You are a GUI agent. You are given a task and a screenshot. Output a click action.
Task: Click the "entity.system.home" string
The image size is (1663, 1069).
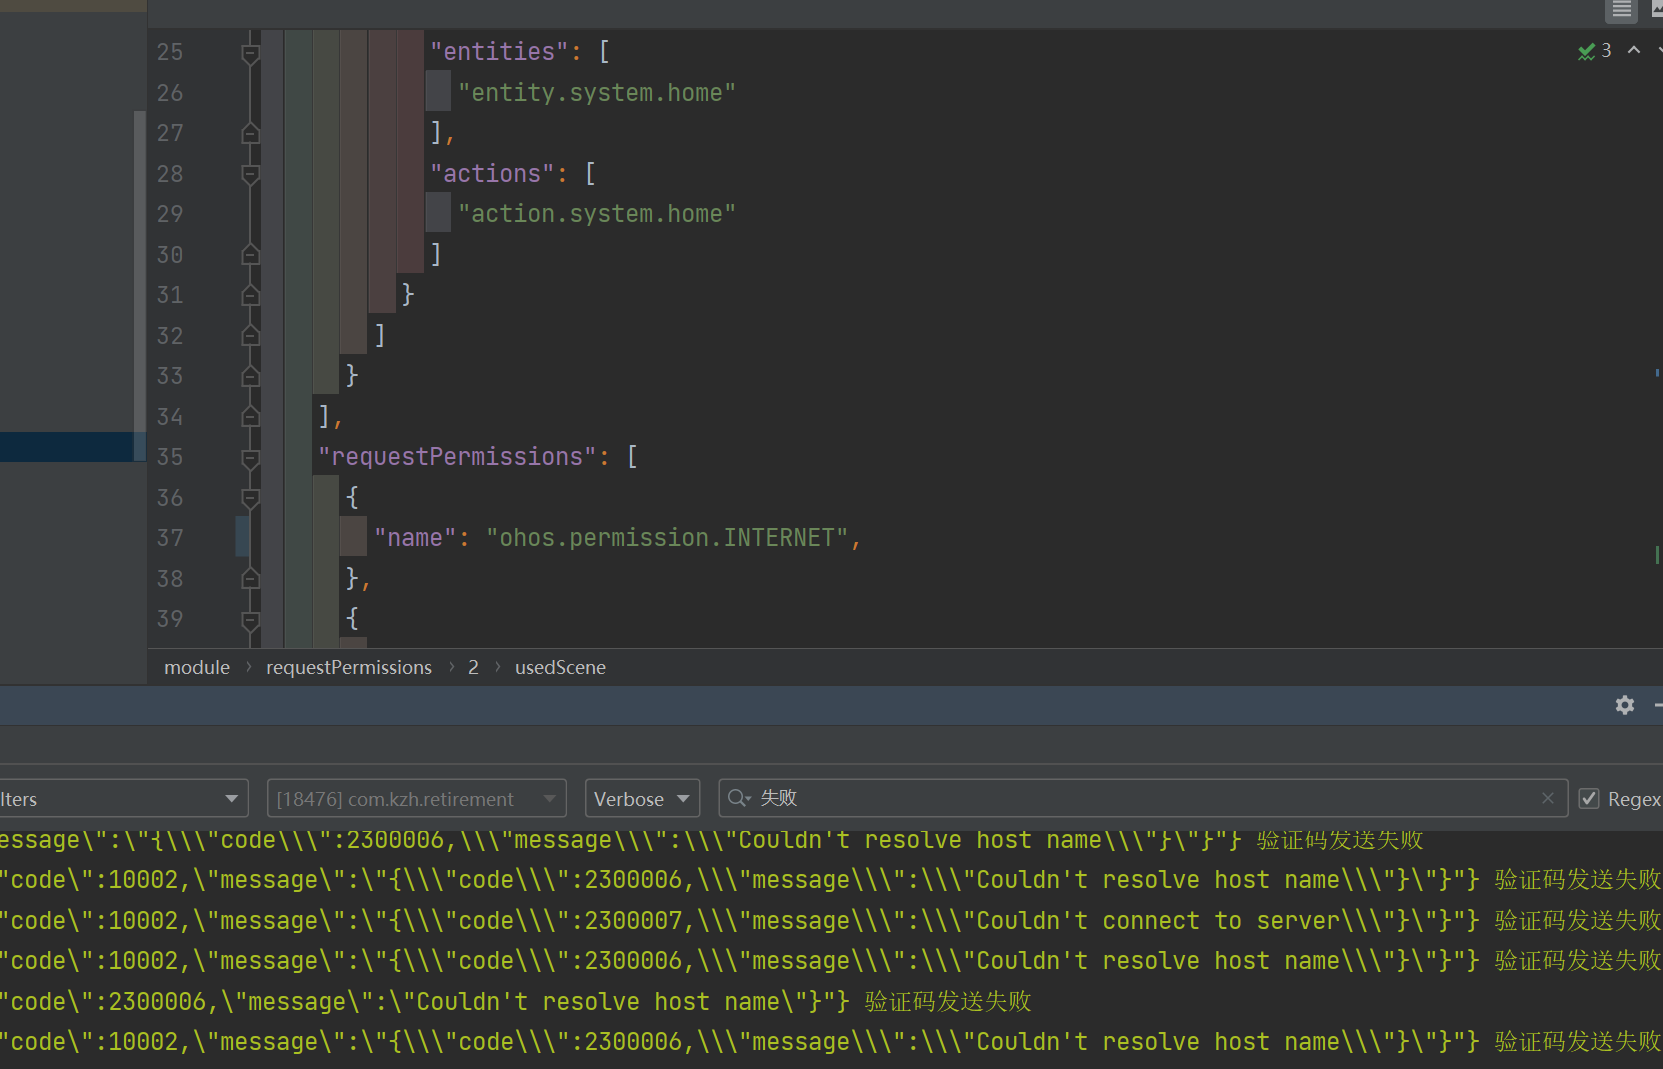pos(597,92)
